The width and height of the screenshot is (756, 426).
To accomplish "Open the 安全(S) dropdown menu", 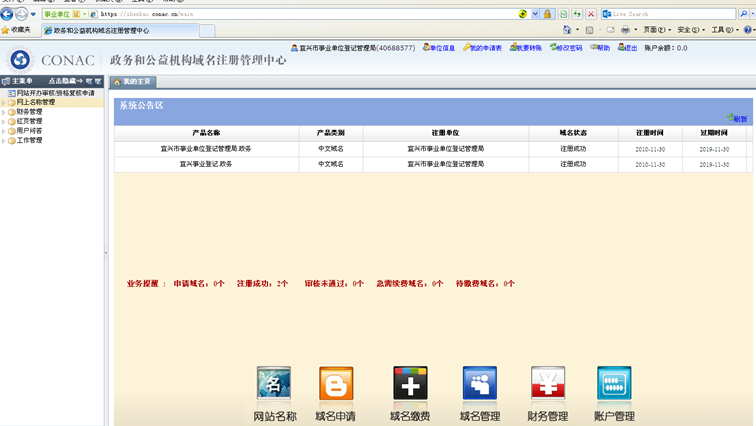I will pos(691,30).
